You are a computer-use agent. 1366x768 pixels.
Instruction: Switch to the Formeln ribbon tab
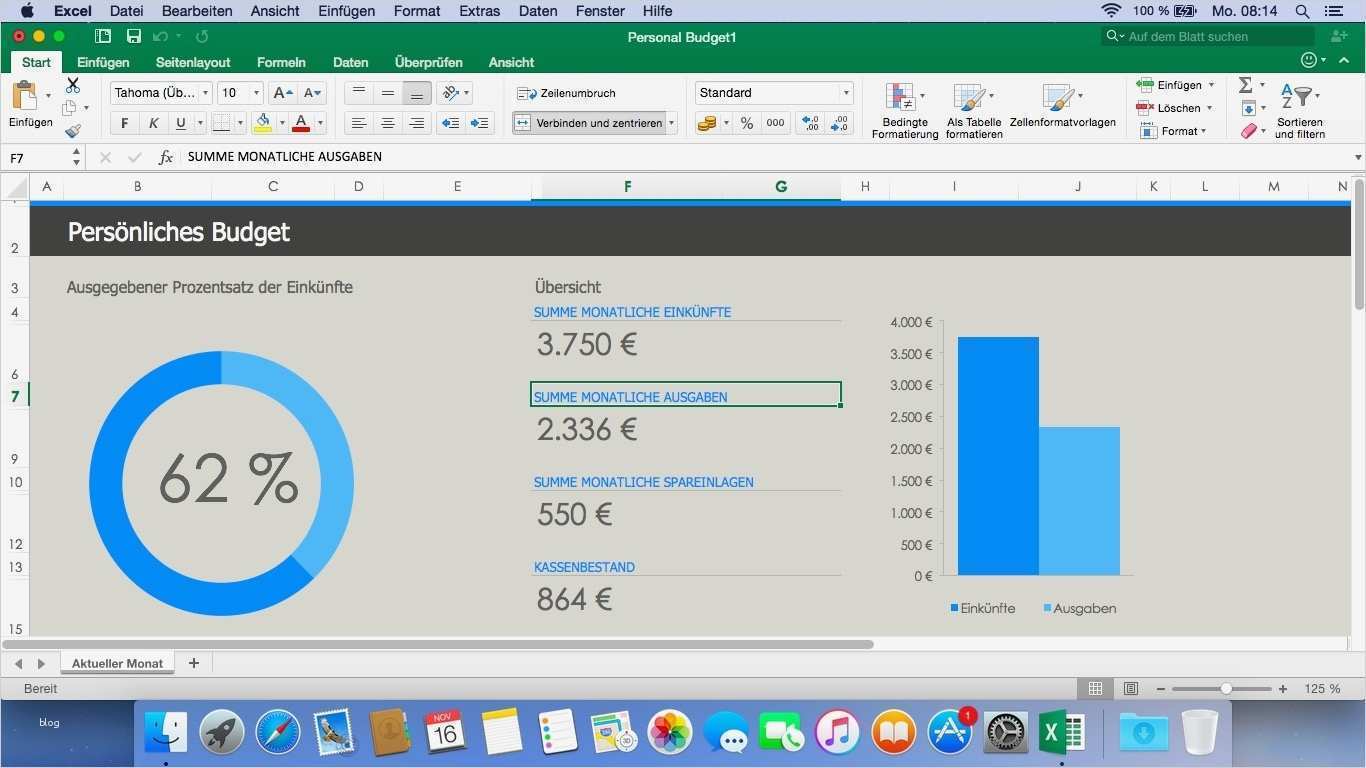pos(281,62)
